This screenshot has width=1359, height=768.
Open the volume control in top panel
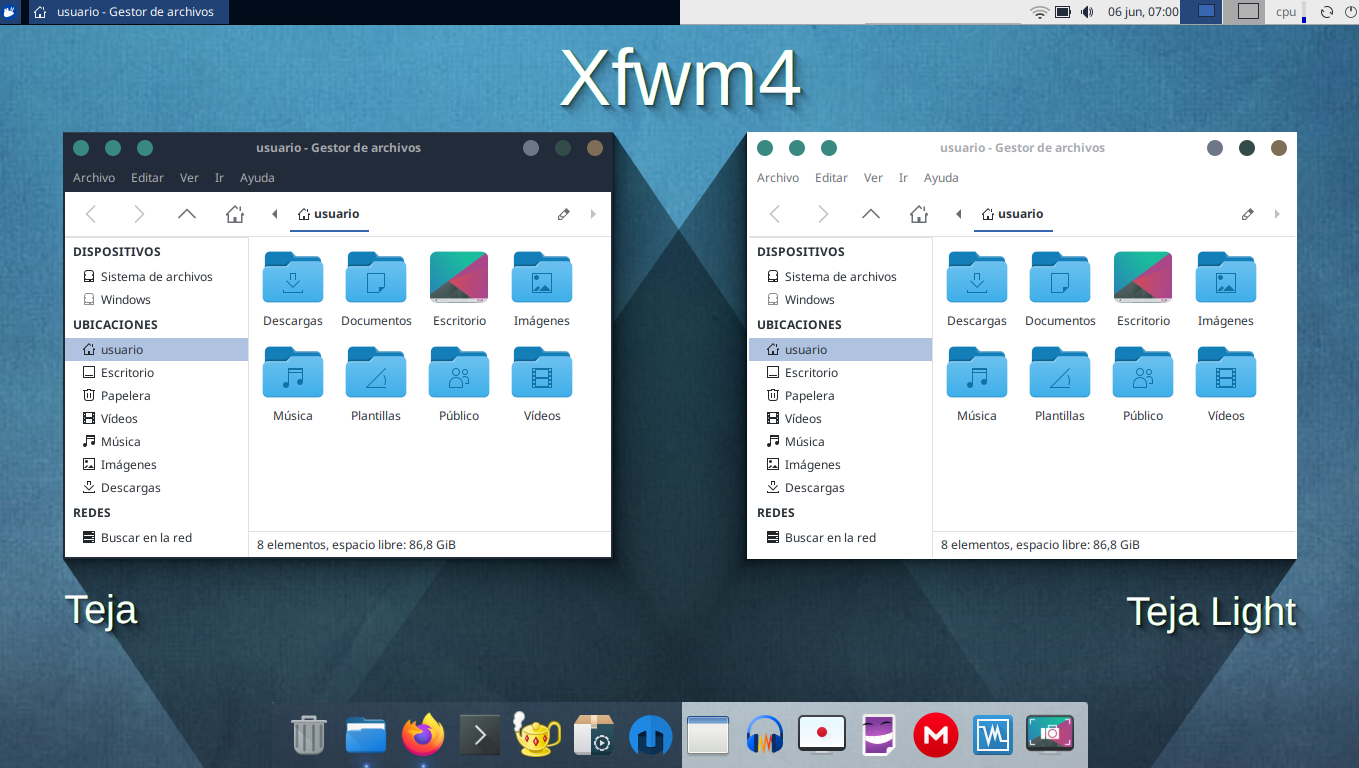[1087, 12]
